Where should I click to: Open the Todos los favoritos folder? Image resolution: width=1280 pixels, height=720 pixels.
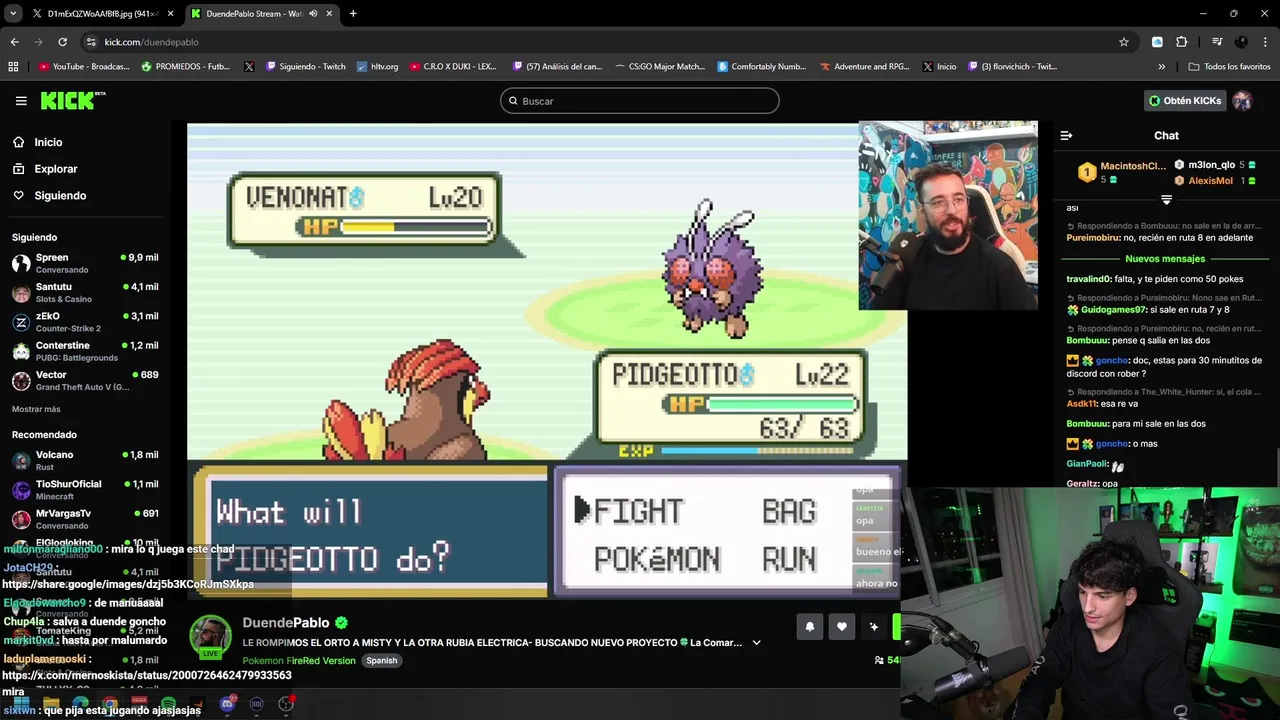tap(1229, 66)
